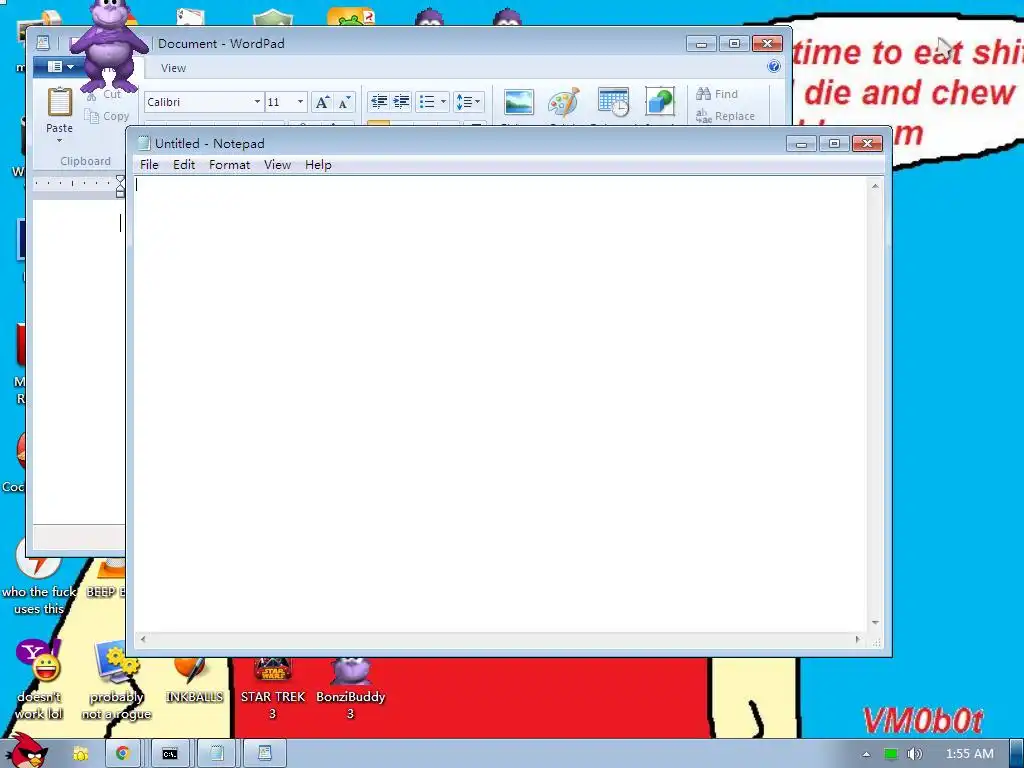Viewport: 1024px width, 768px height.
Task: Click the Notepad vertical scrollbar down arrow
Action: click(x=875, y=623)
